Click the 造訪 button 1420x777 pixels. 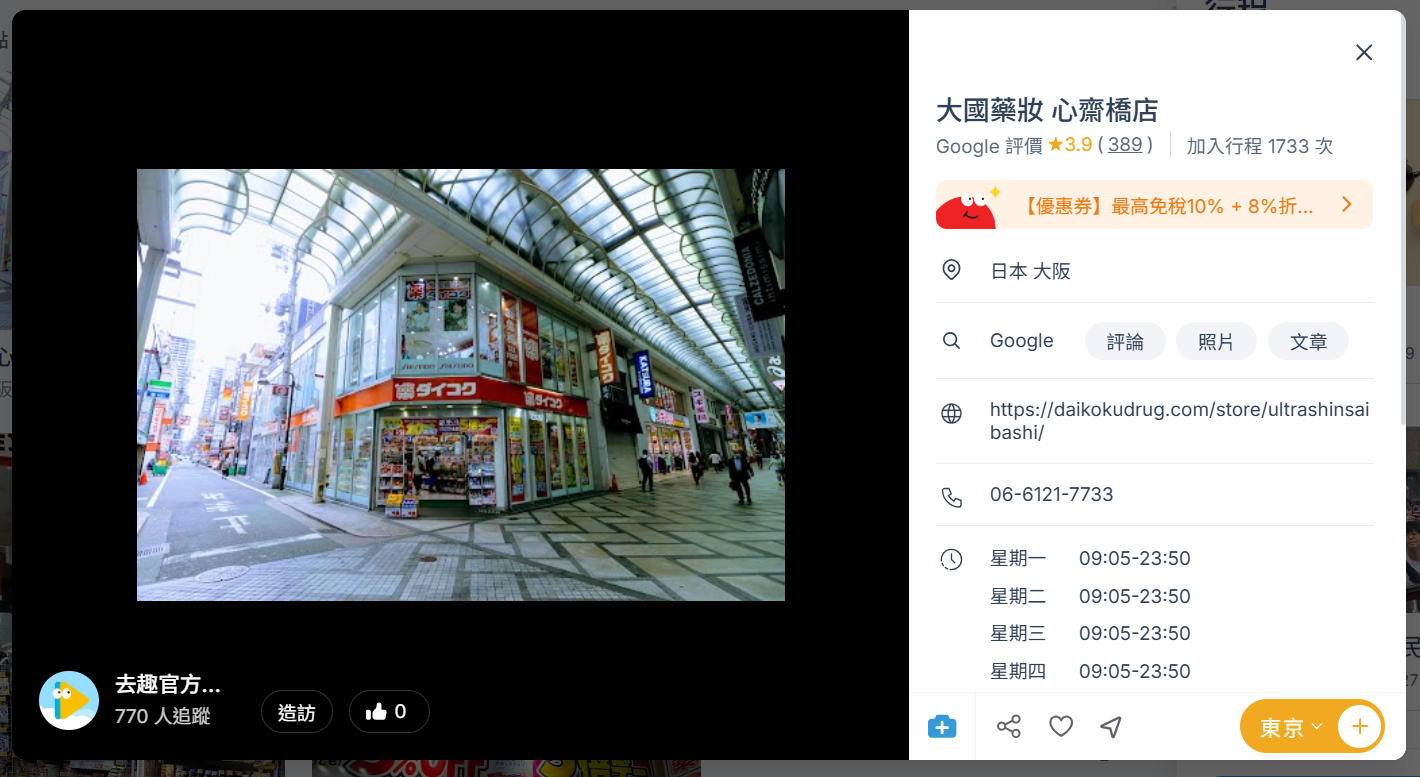297,711
